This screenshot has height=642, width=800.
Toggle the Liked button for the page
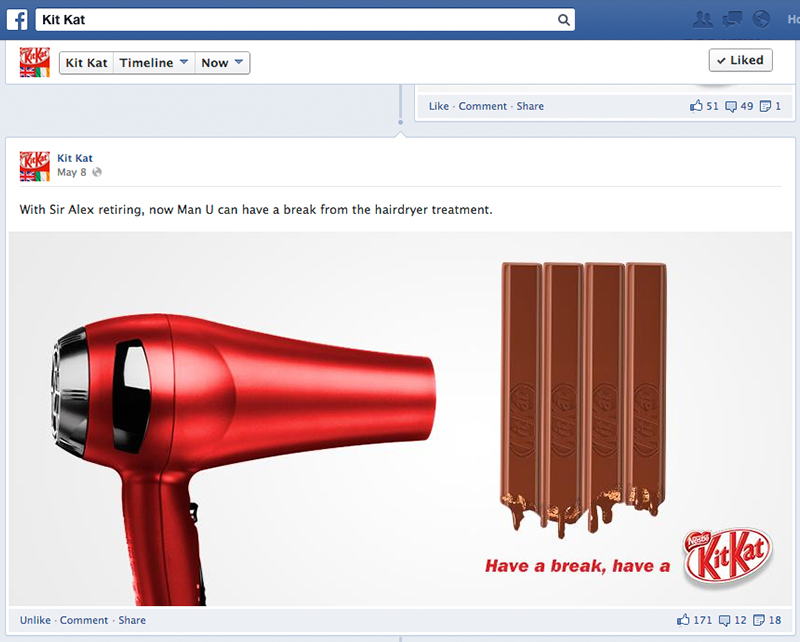pyautogui.click(x=740, y=60)
